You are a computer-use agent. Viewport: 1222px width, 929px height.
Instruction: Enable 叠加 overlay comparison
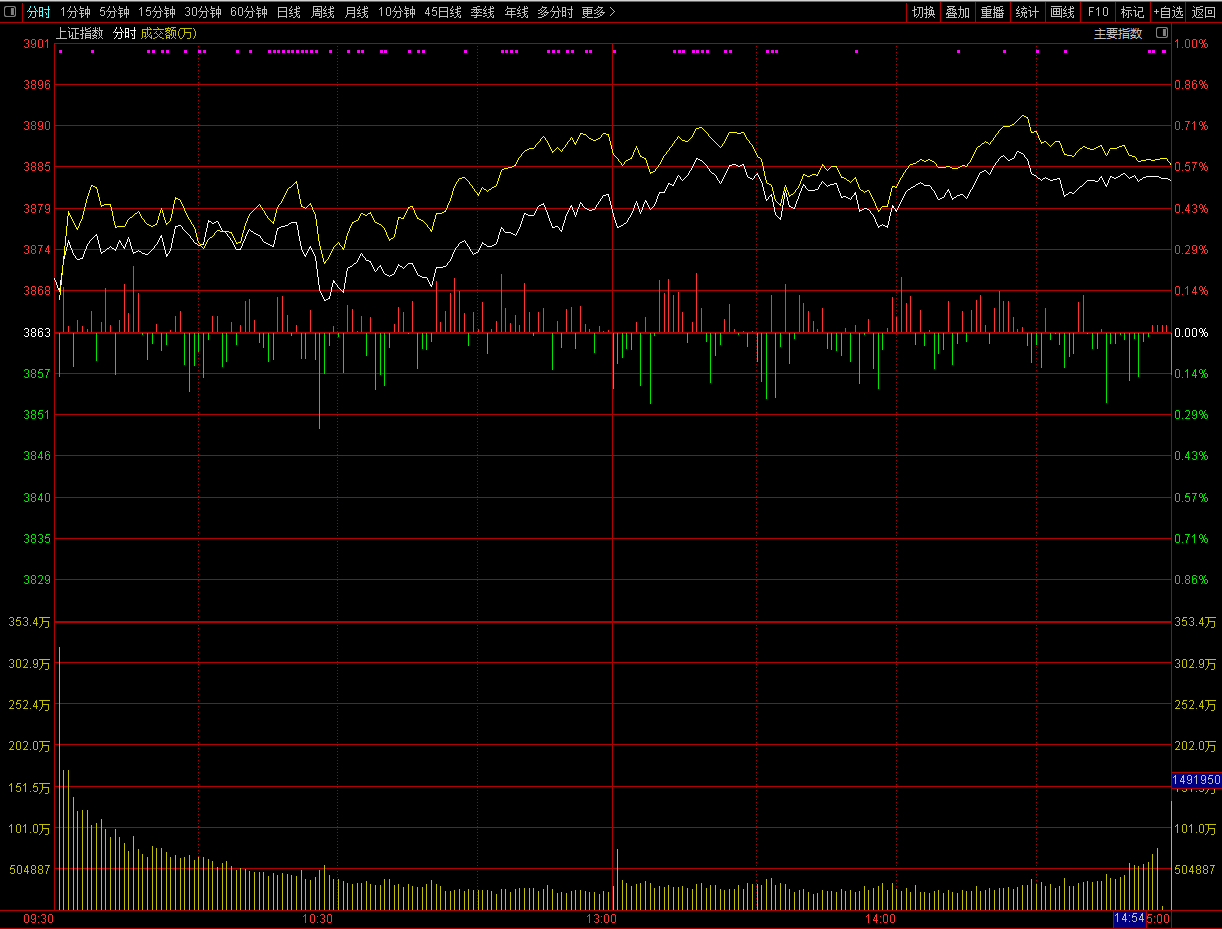coord(957,12)
